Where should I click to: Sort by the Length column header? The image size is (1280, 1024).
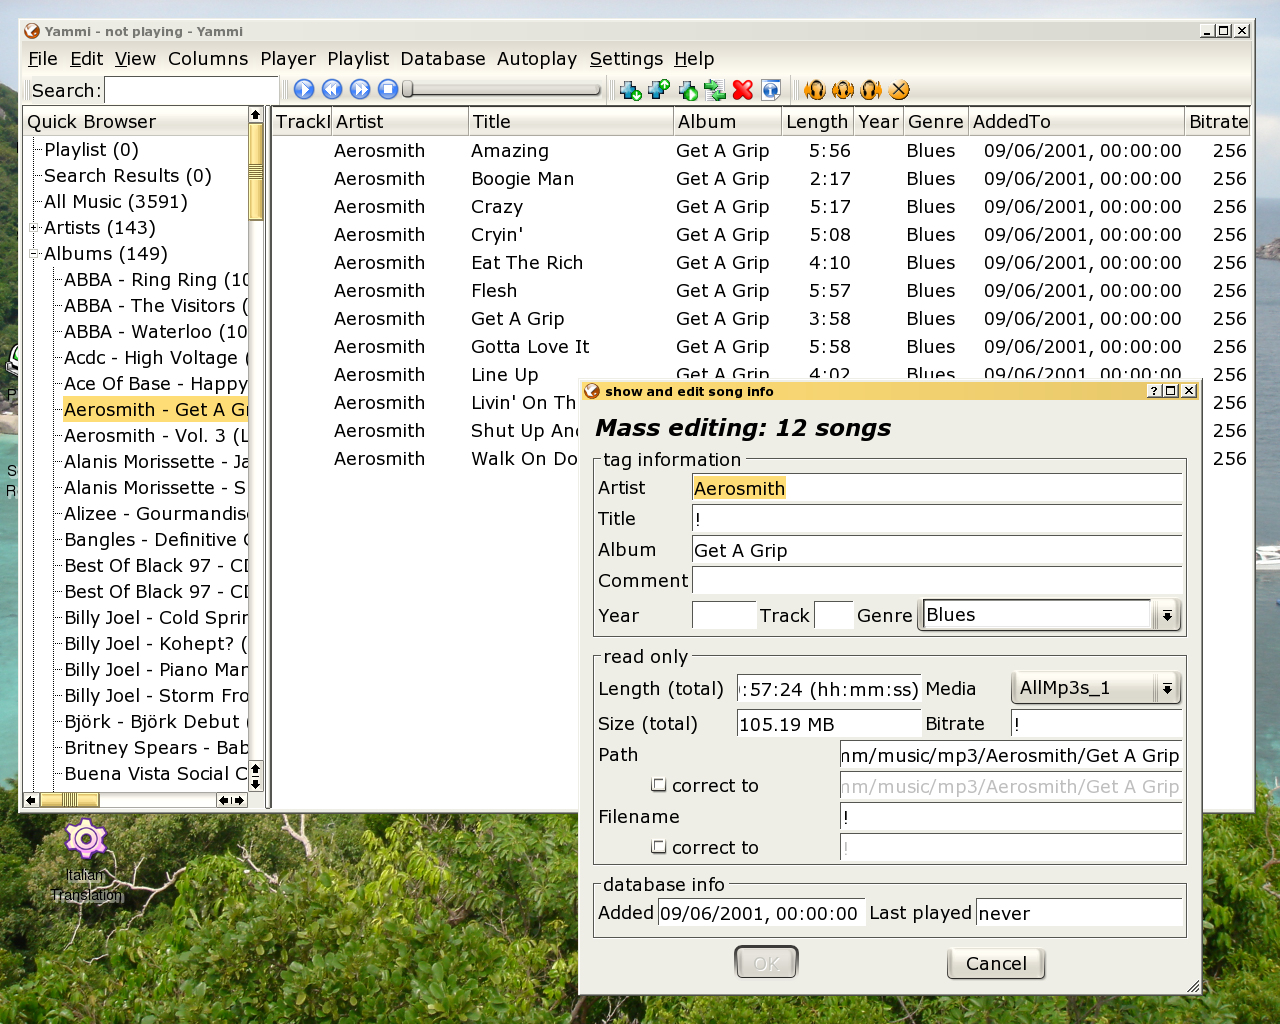coord(818,122)
